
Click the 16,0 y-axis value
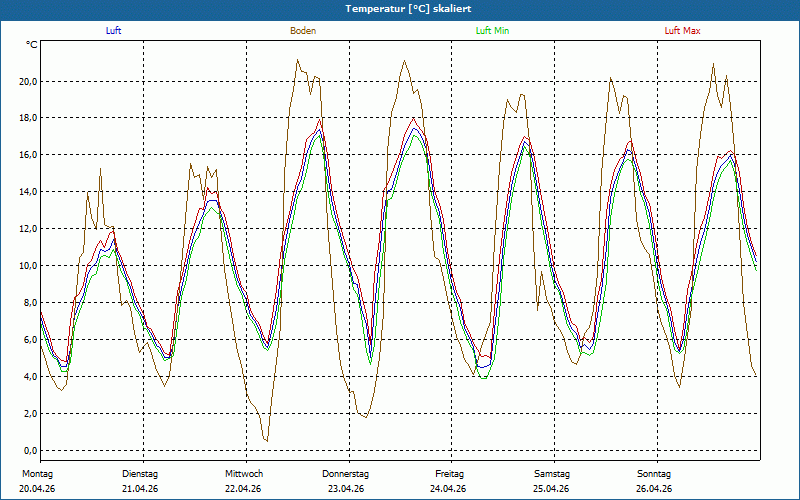28,155
